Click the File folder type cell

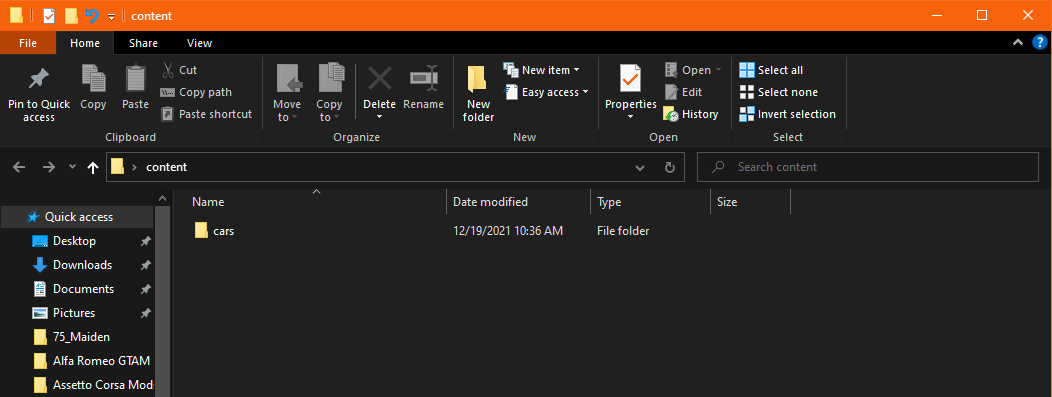[x=623, y=231]
